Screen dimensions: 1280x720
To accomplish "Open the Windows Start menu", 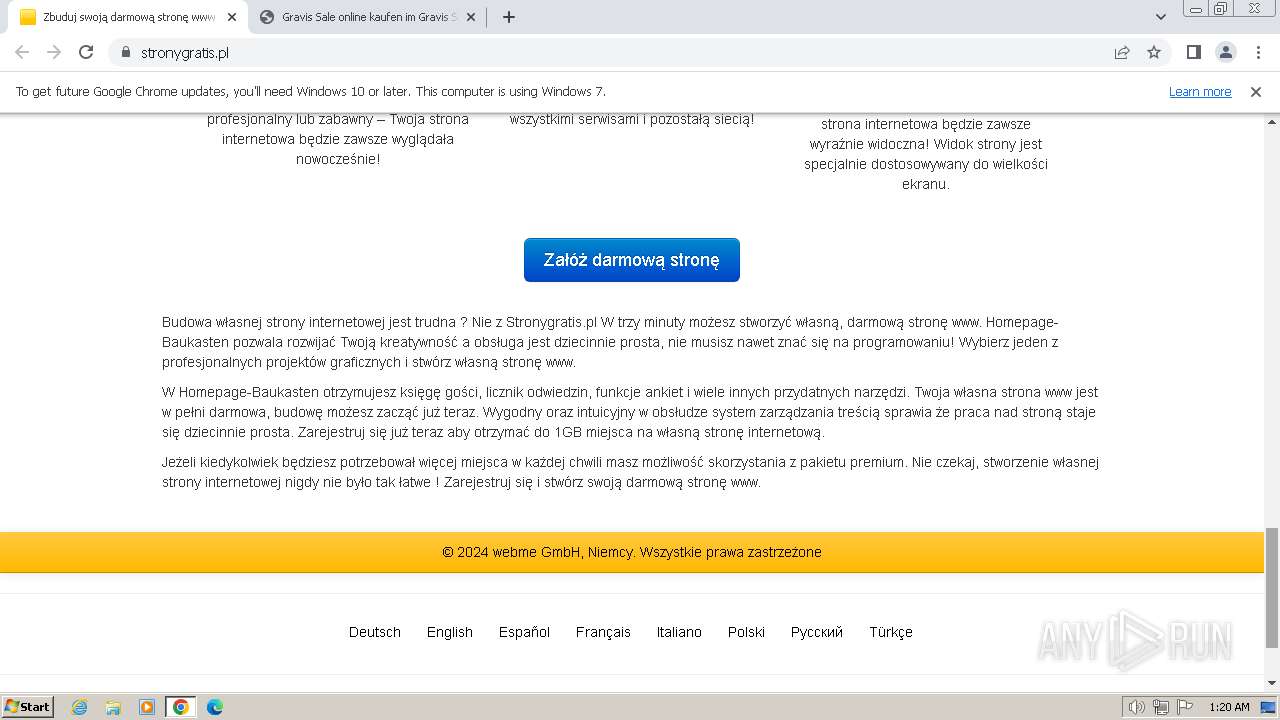I will [28, 707].
